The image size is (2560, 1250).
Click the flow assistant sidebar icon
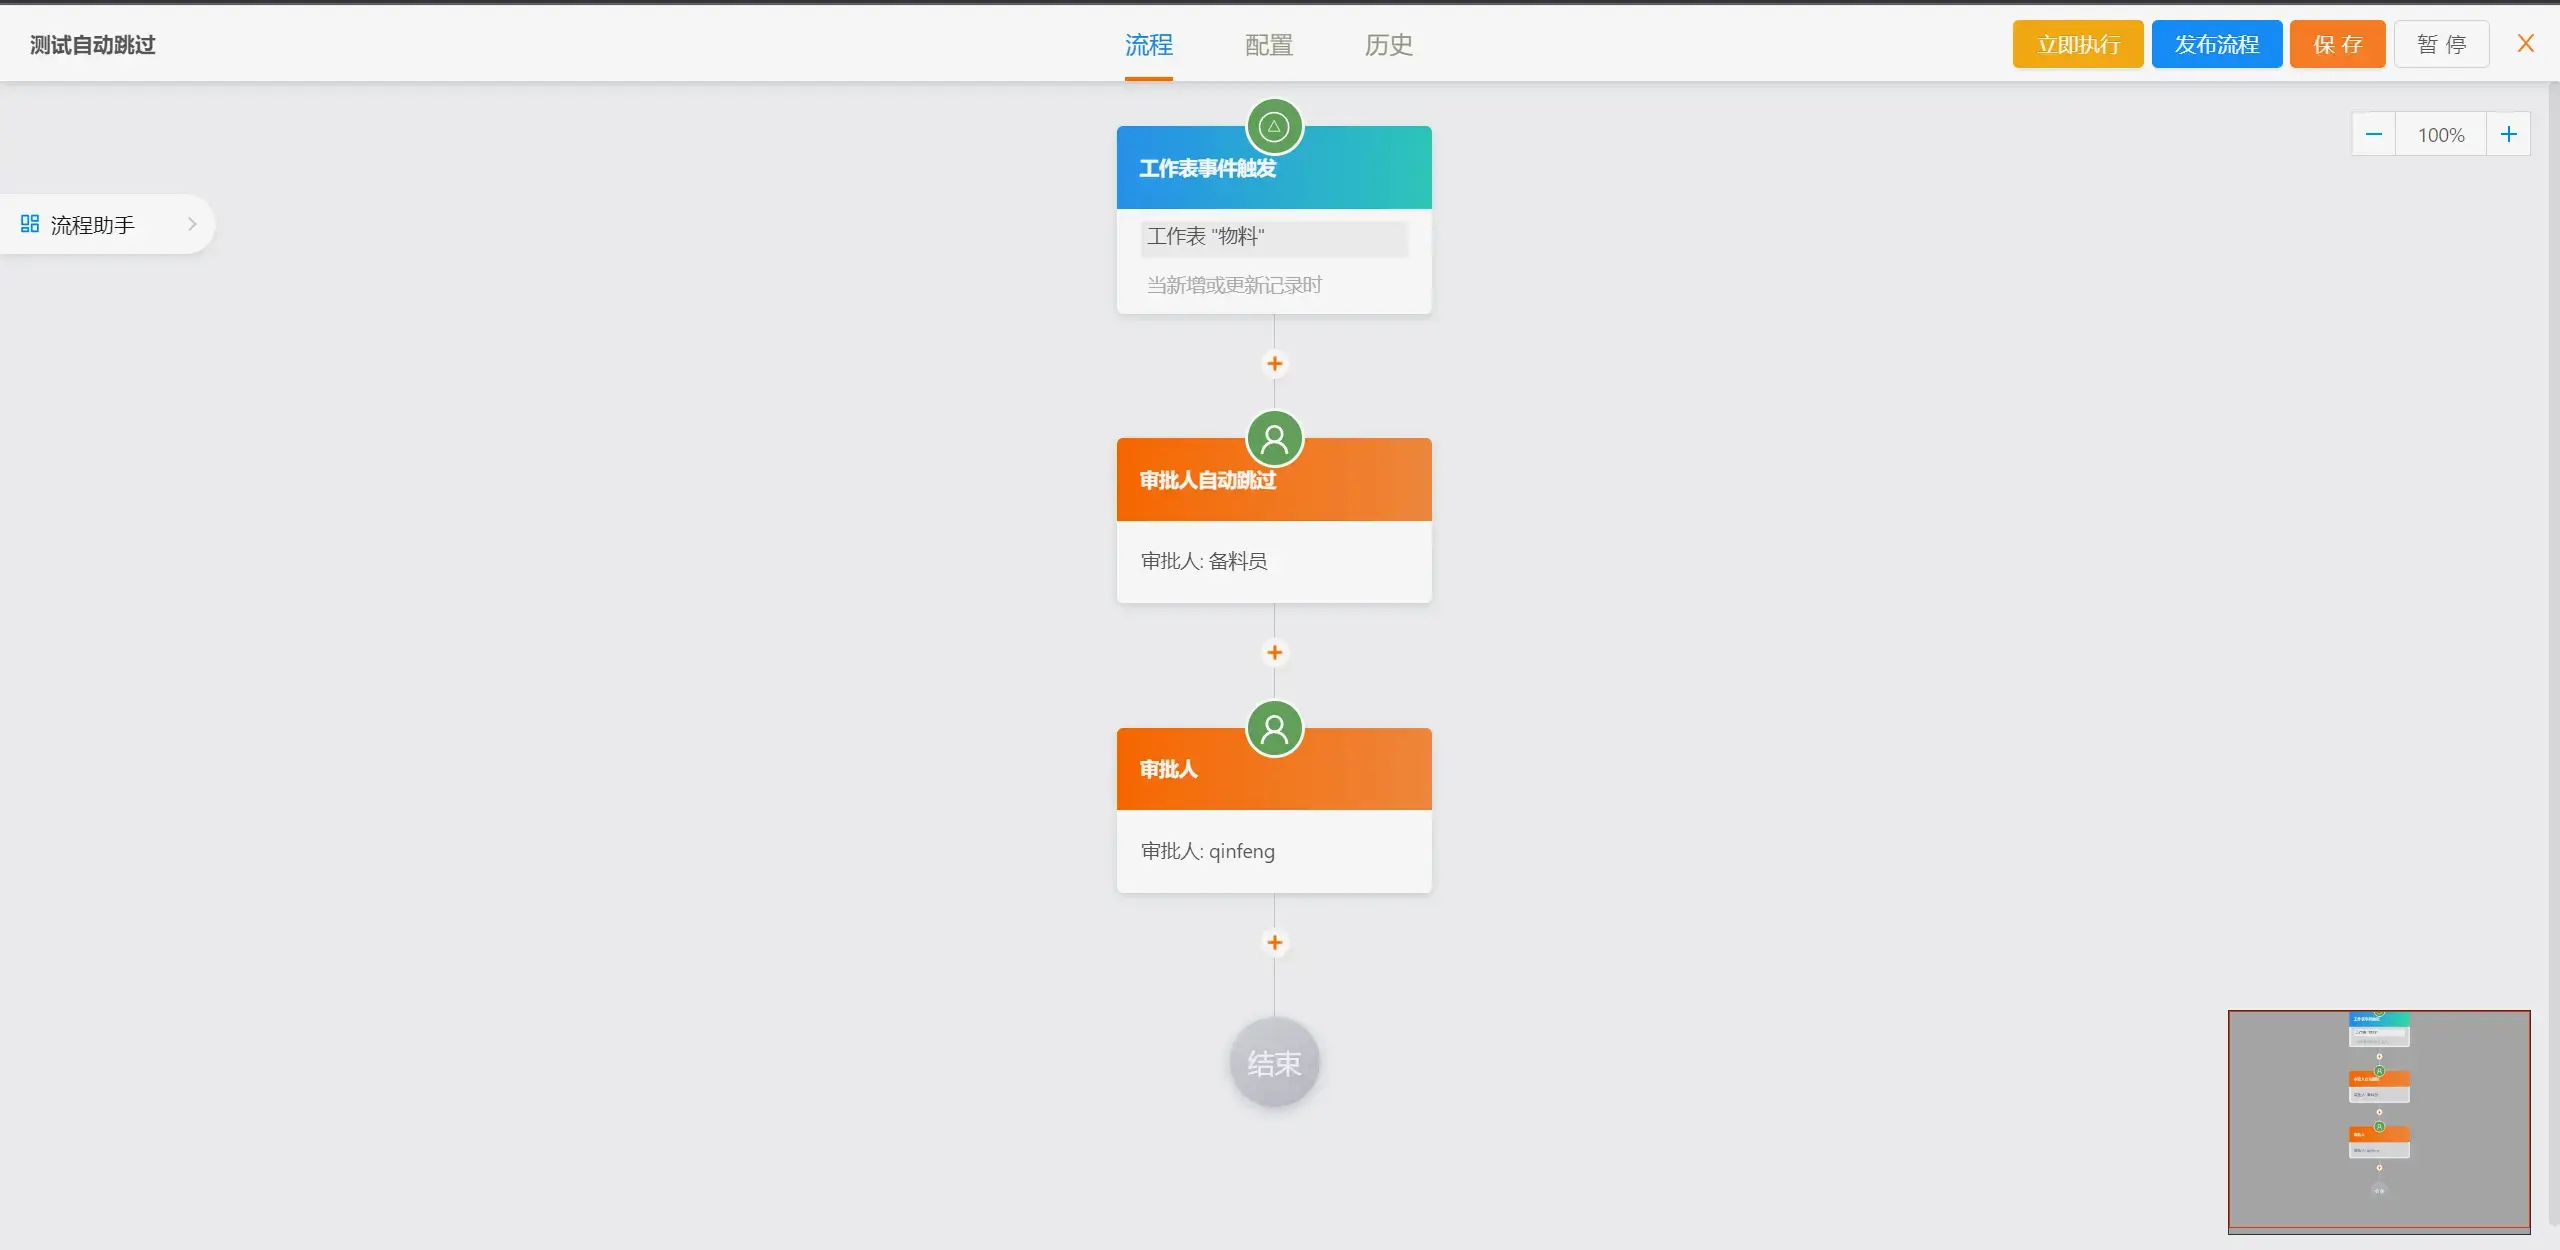tap(28, 224)
